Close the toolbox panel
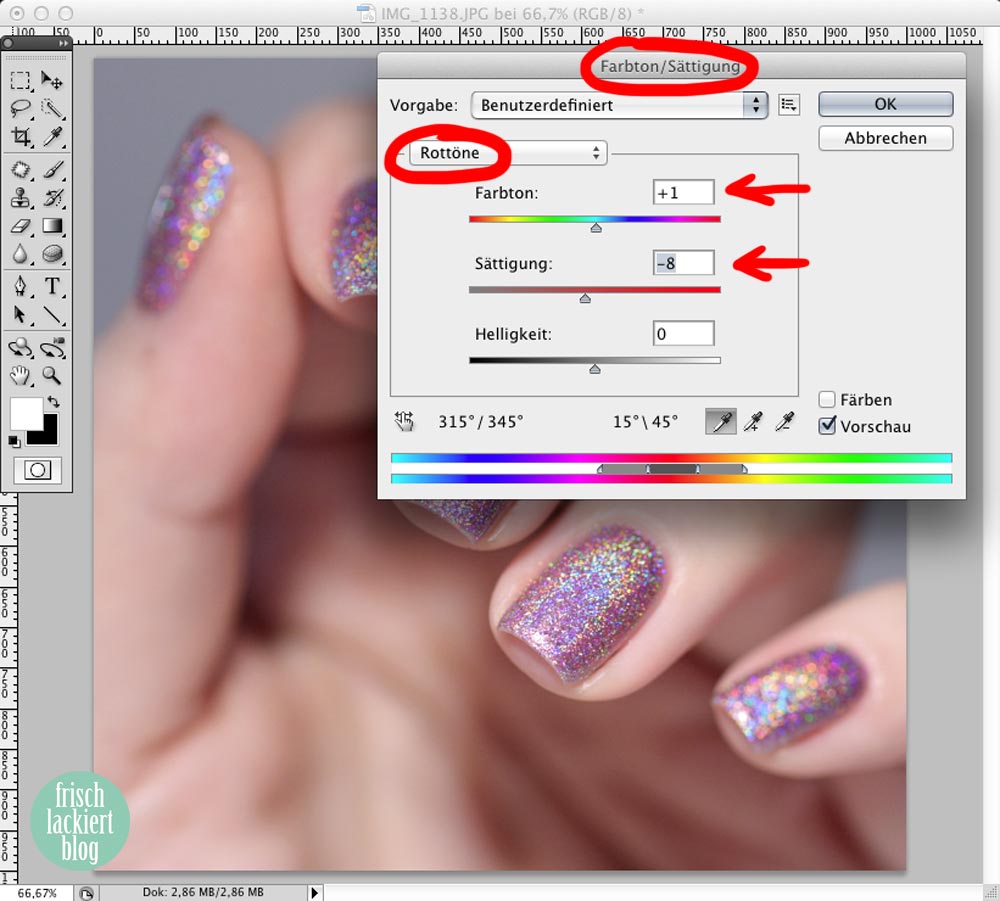 click(8, 43)
